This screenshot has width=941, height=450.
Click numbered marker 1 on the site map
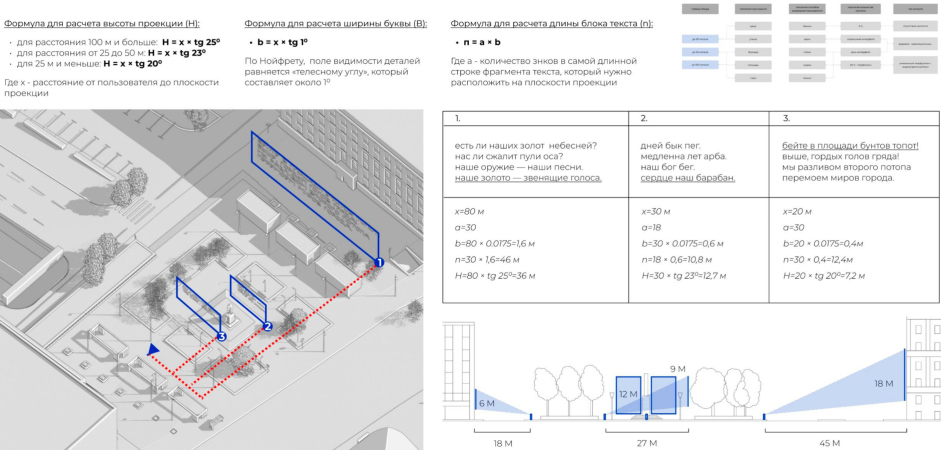point(379,263)
